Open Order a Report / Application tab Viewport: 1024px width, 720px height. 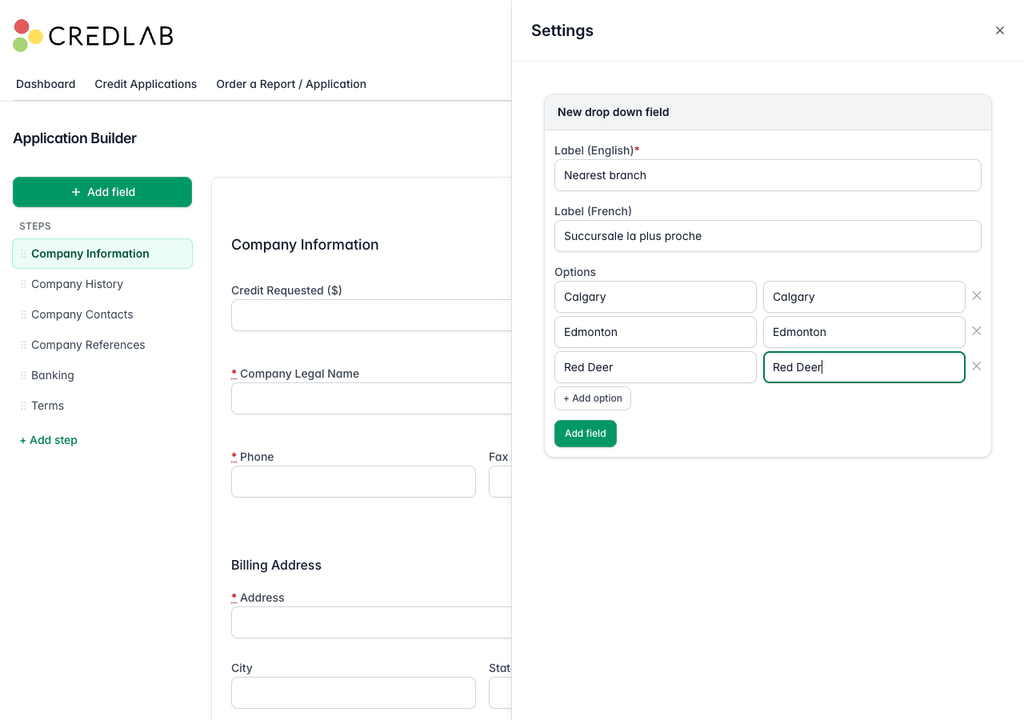point(291,84)
